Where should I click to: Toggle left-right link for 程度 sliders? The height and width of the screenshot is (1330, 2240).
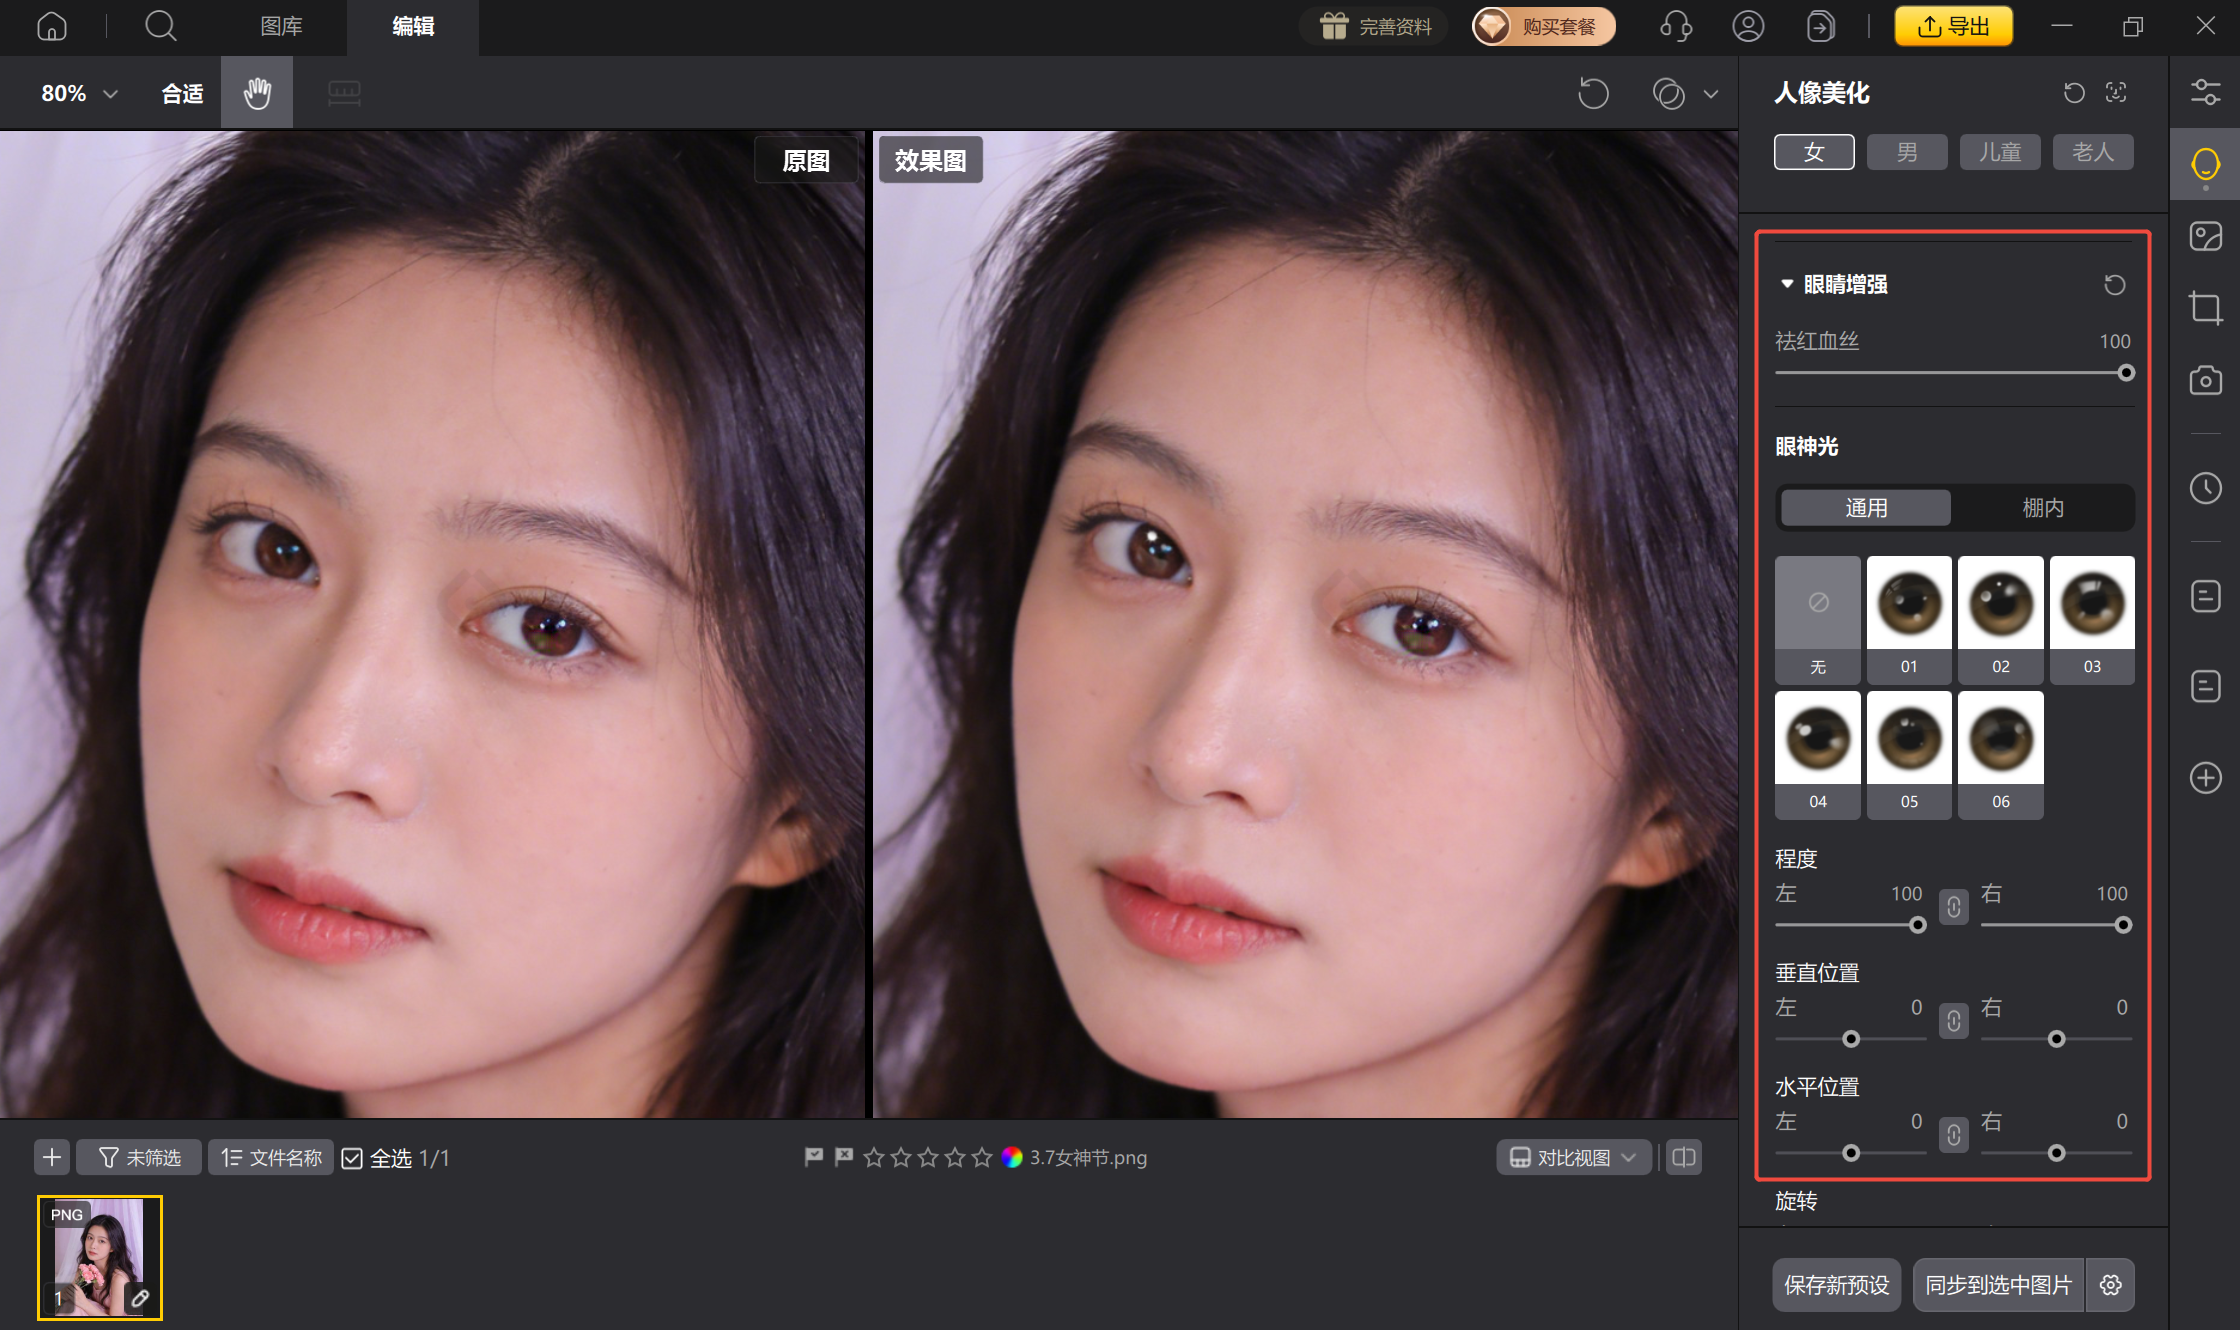click(1953, 907)
